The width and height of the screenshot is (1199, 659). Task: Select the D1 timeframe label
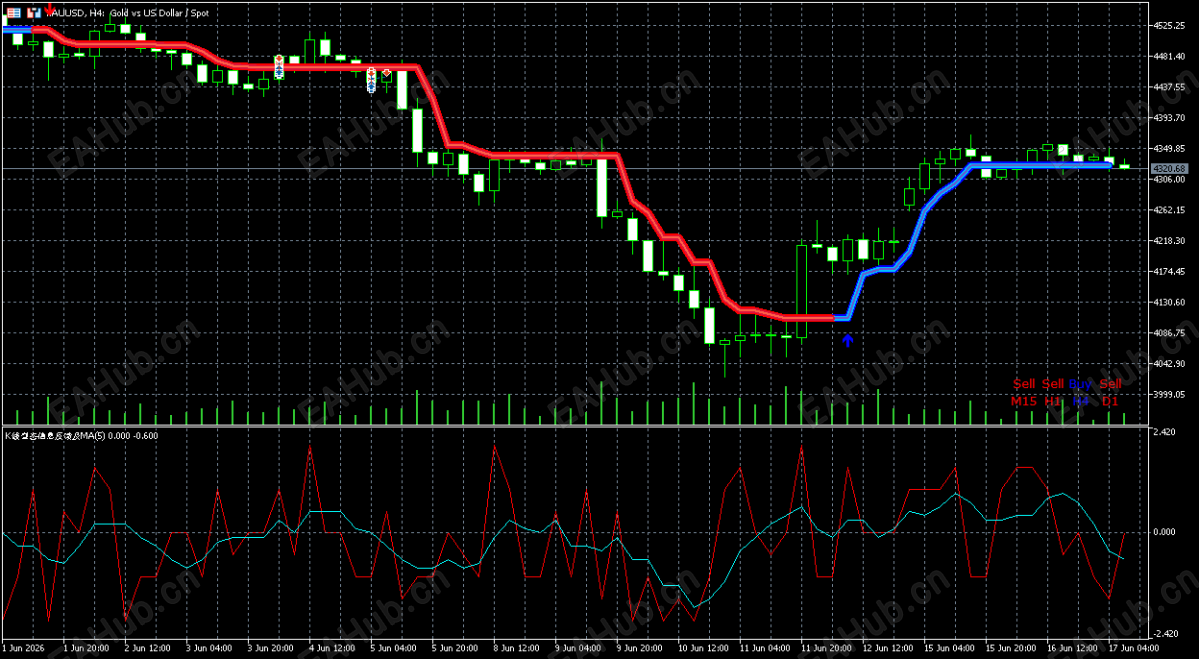tap(1110, 401)
